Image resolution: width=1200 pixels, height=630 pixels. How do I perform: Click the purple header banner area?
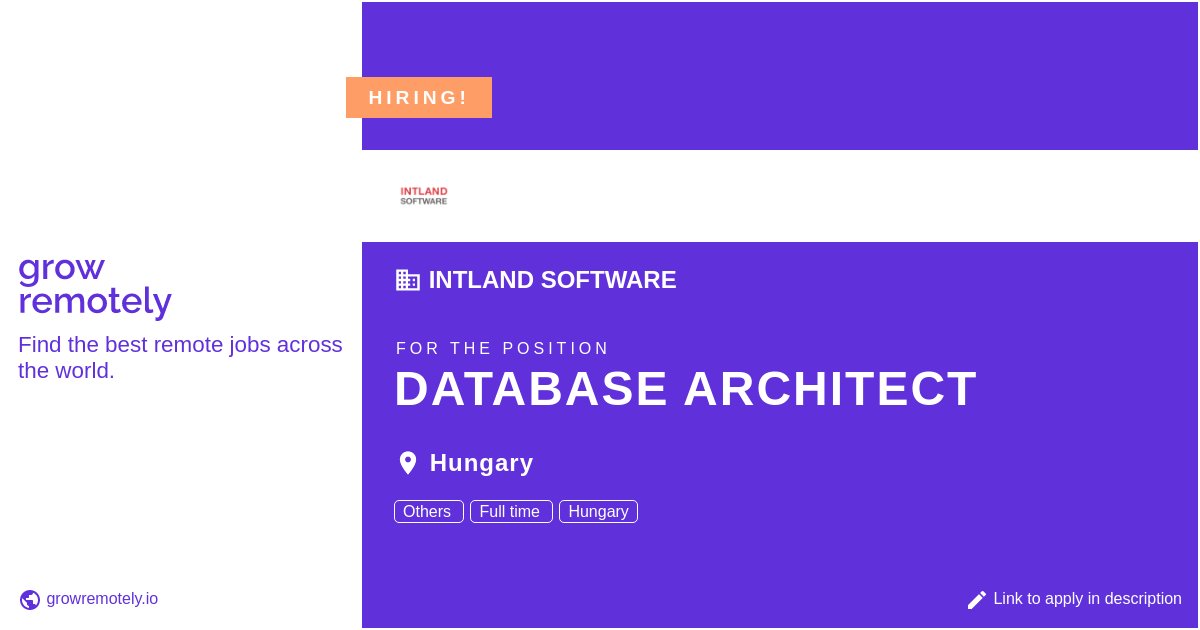click(780, 75)
